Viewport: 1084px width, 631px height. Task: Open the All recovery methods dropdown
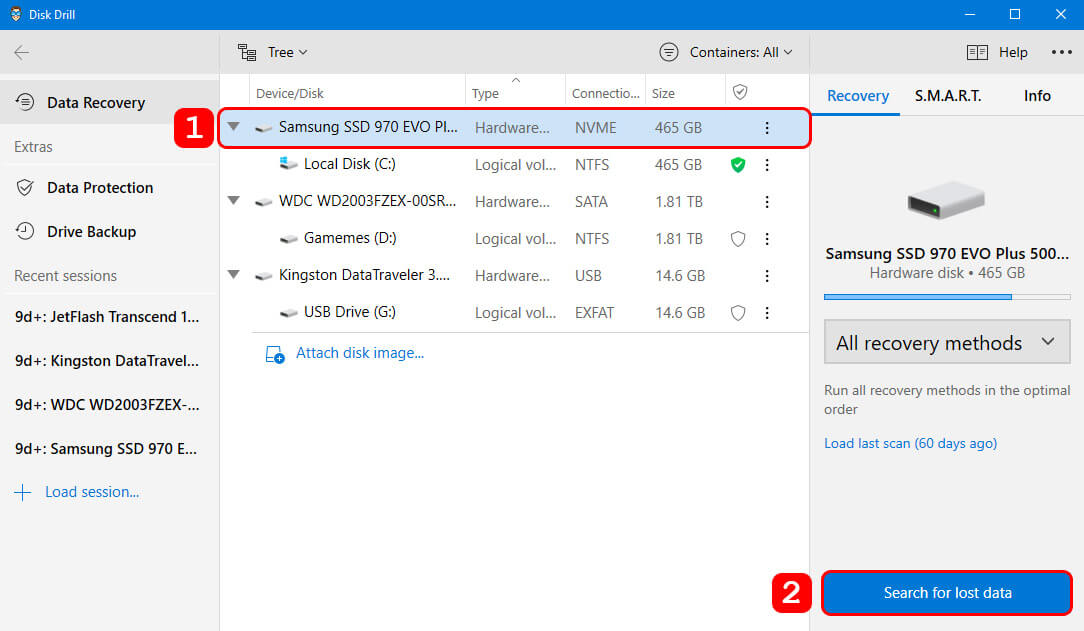(946, 341)
